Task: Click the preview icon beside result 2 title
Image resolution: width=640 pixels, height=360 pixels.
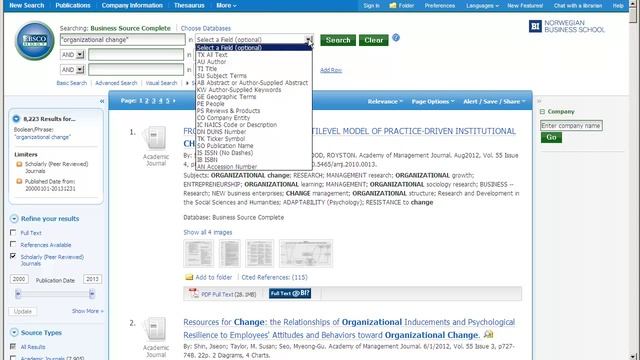Action: coord(488,335)
